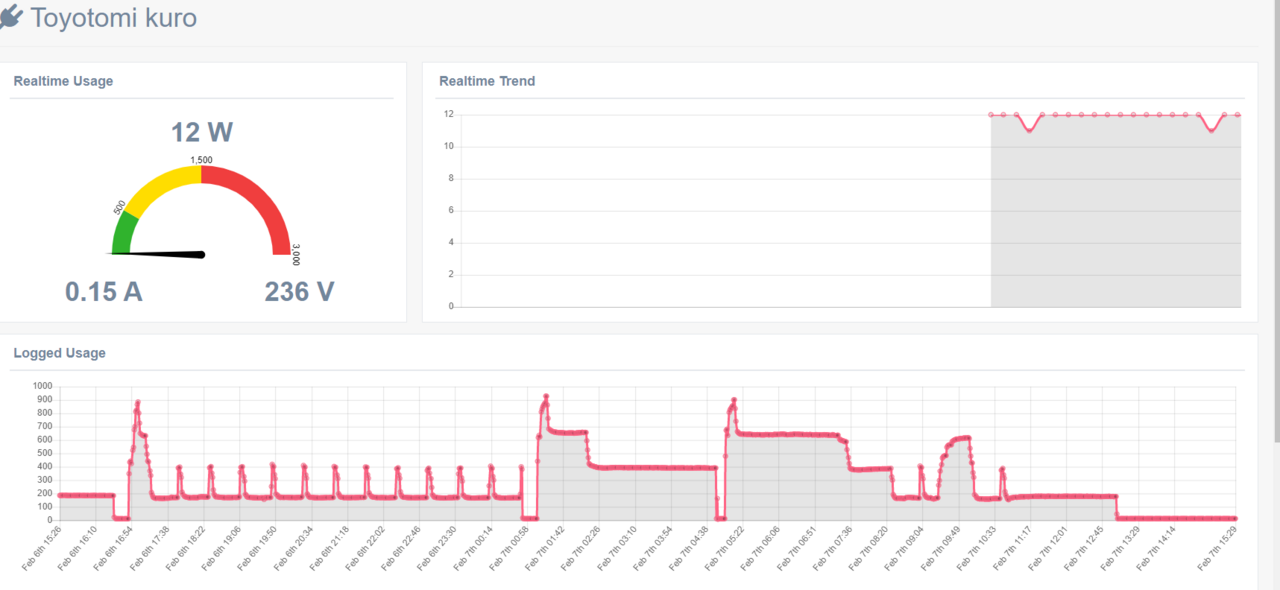The width and height of the screenshot is (1280, 590).
Task: Click the Feb 6th 15:26 axis label
Action: coord(41,549)
